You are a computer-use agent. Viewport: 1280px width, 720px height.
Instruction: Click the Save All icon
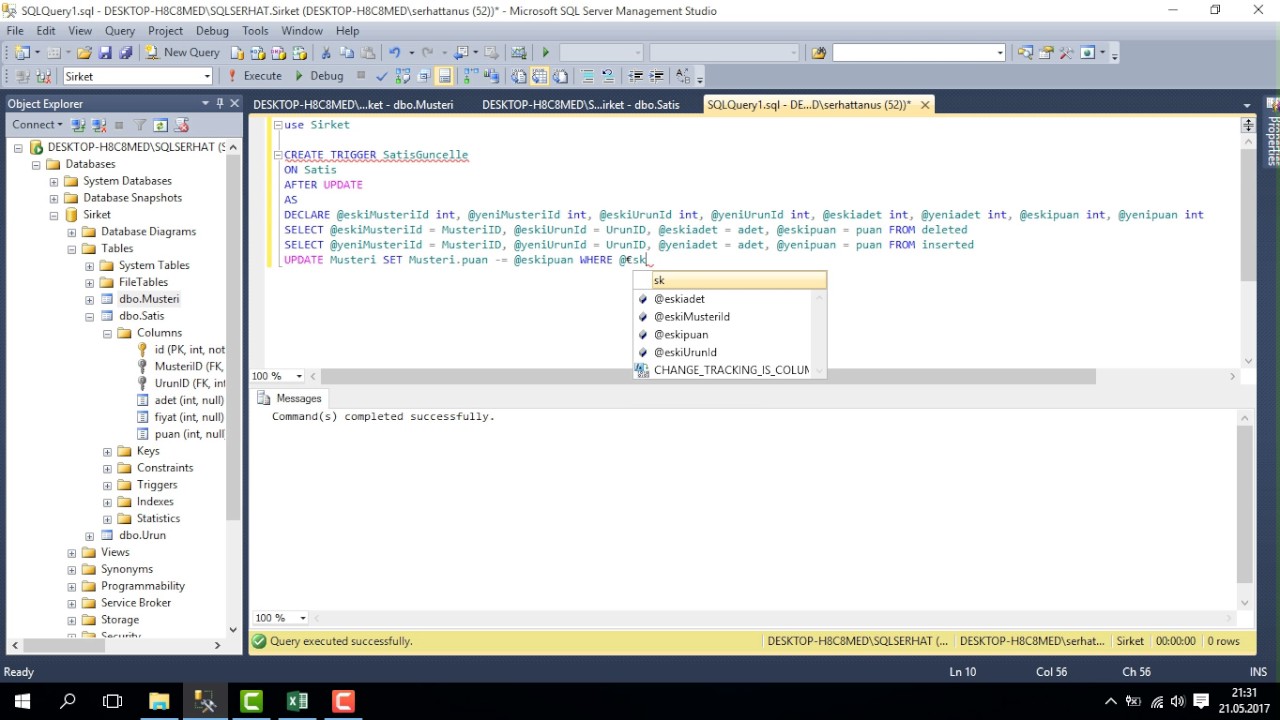click(125, 52)
